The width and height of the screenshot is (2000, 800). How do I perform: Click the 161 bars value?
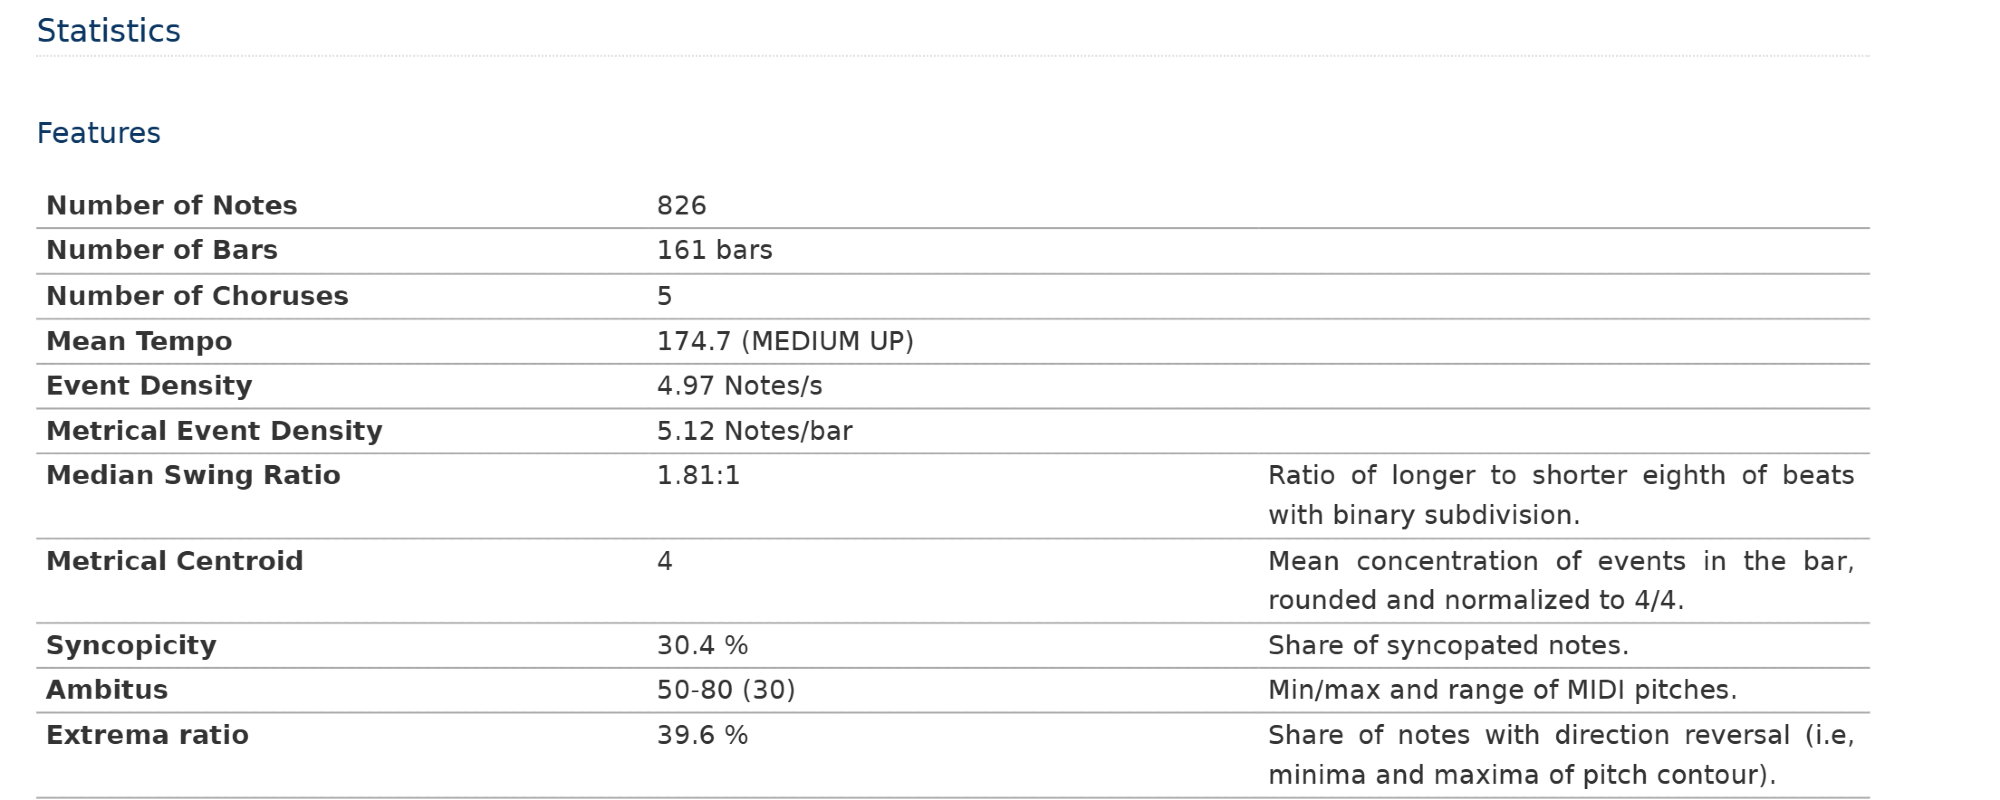pos(715,250)
